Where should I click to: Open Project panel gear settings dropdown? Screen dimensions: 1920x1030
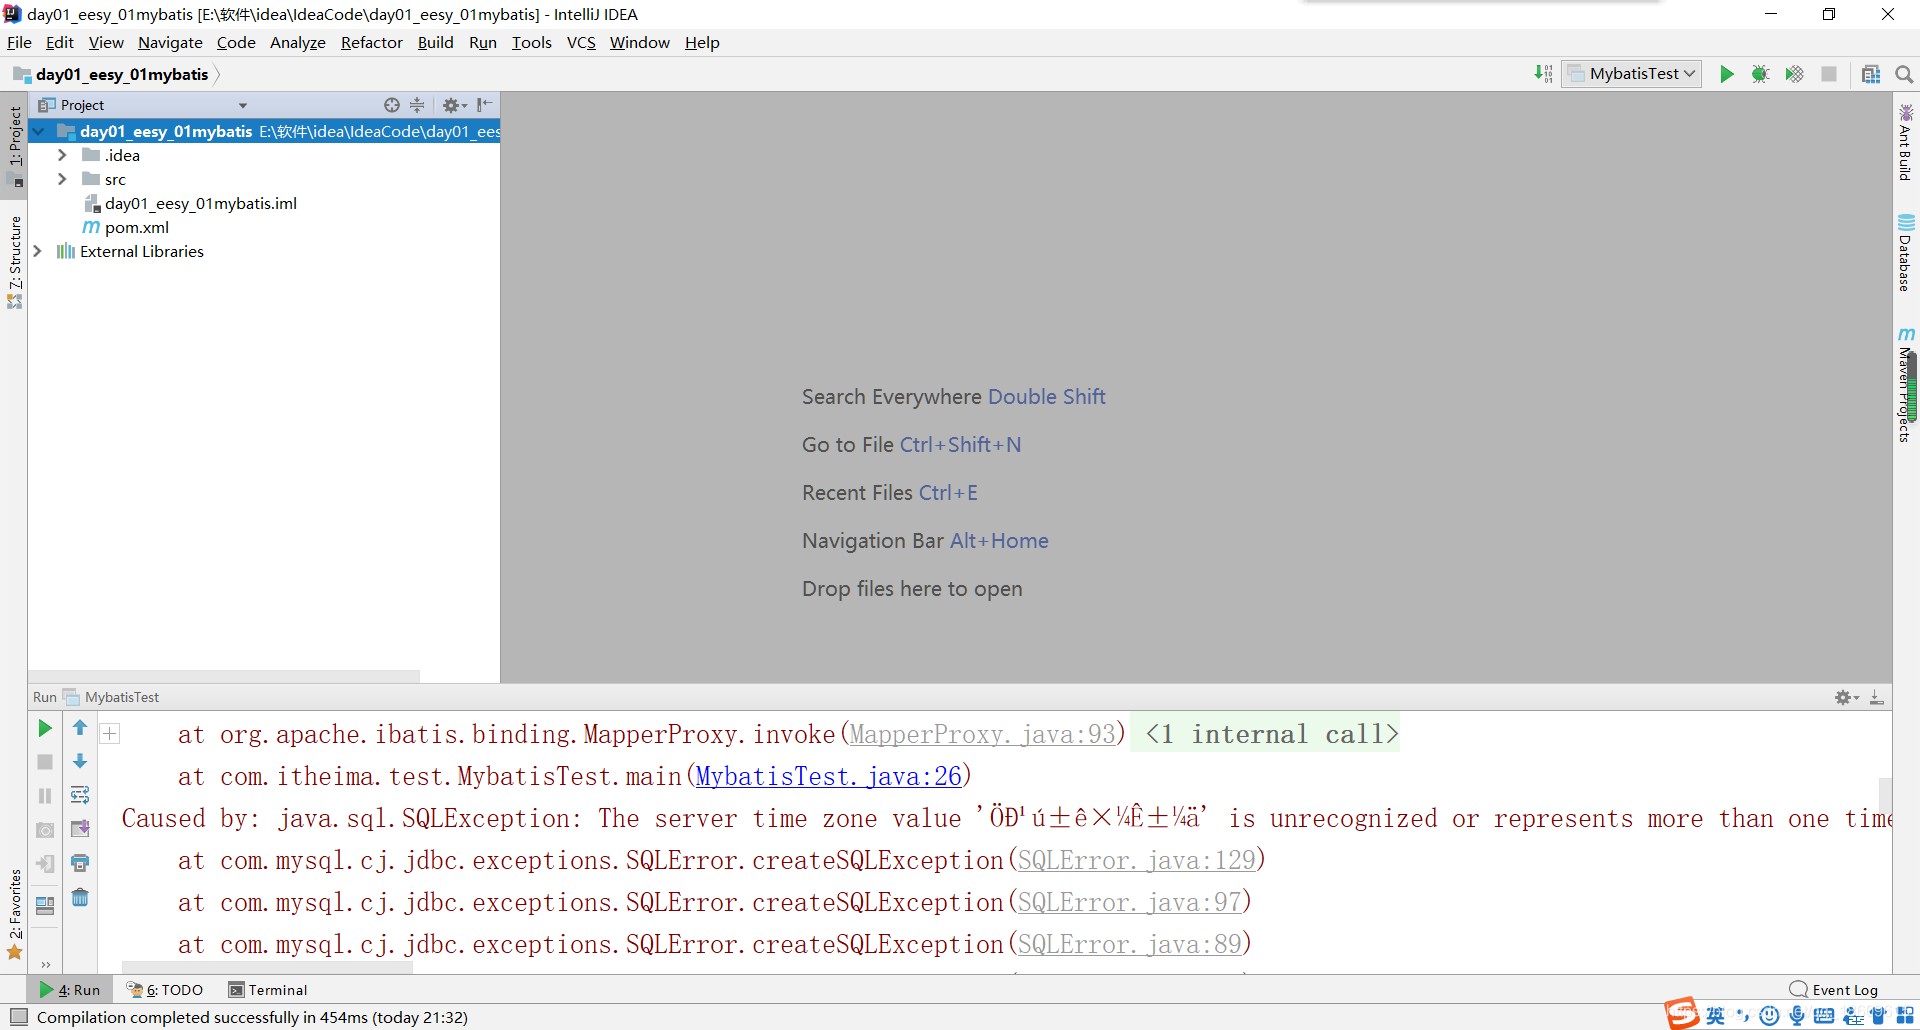click(x=455, y=105)
